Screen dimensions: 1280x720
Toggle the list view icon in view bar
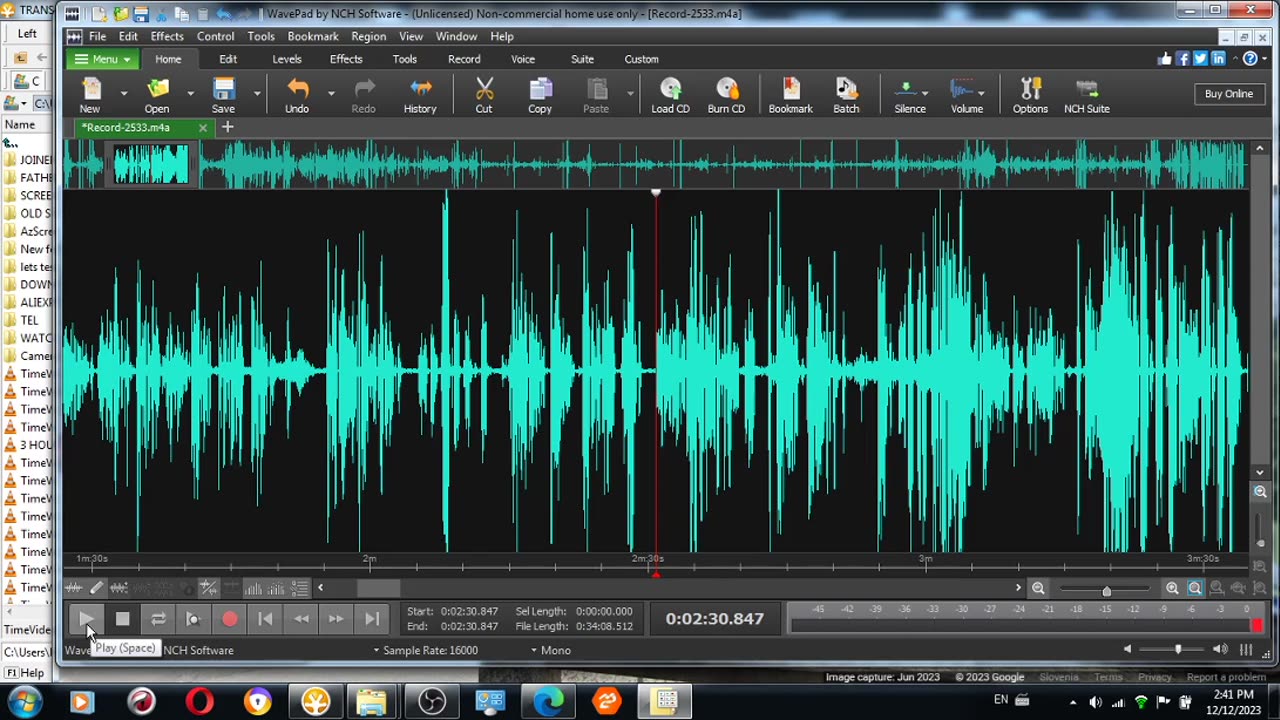coord(299,588)
